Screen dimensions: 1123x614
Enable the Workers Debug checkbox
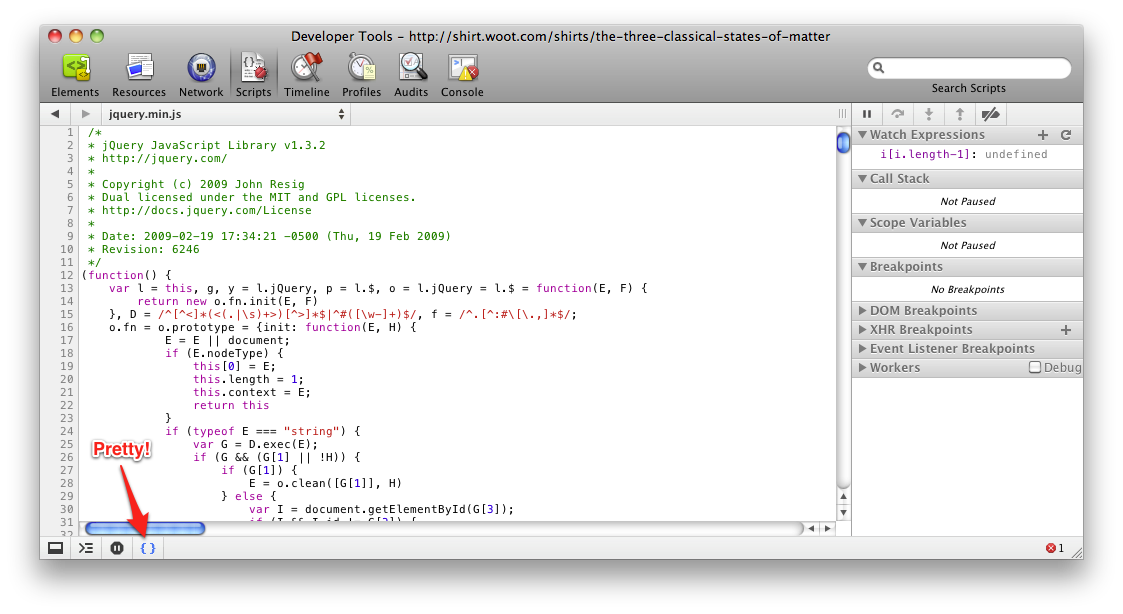tap(1035, 368)
